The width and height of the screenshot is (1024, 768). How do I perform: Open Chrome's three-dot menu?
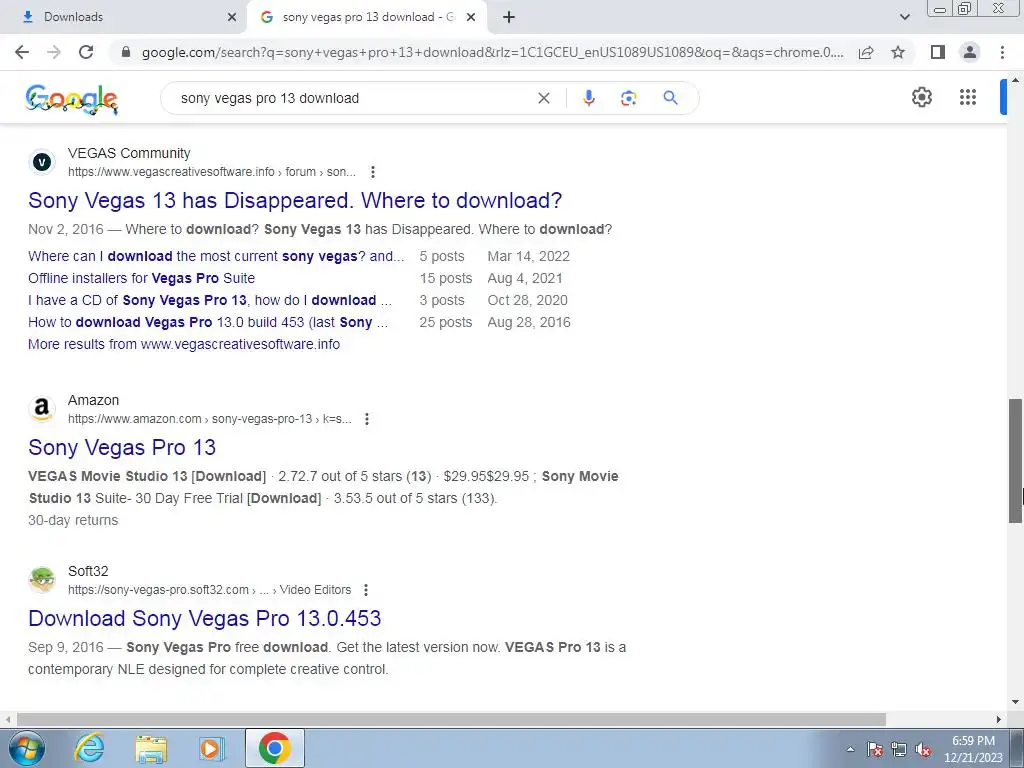click(1002, 52)
